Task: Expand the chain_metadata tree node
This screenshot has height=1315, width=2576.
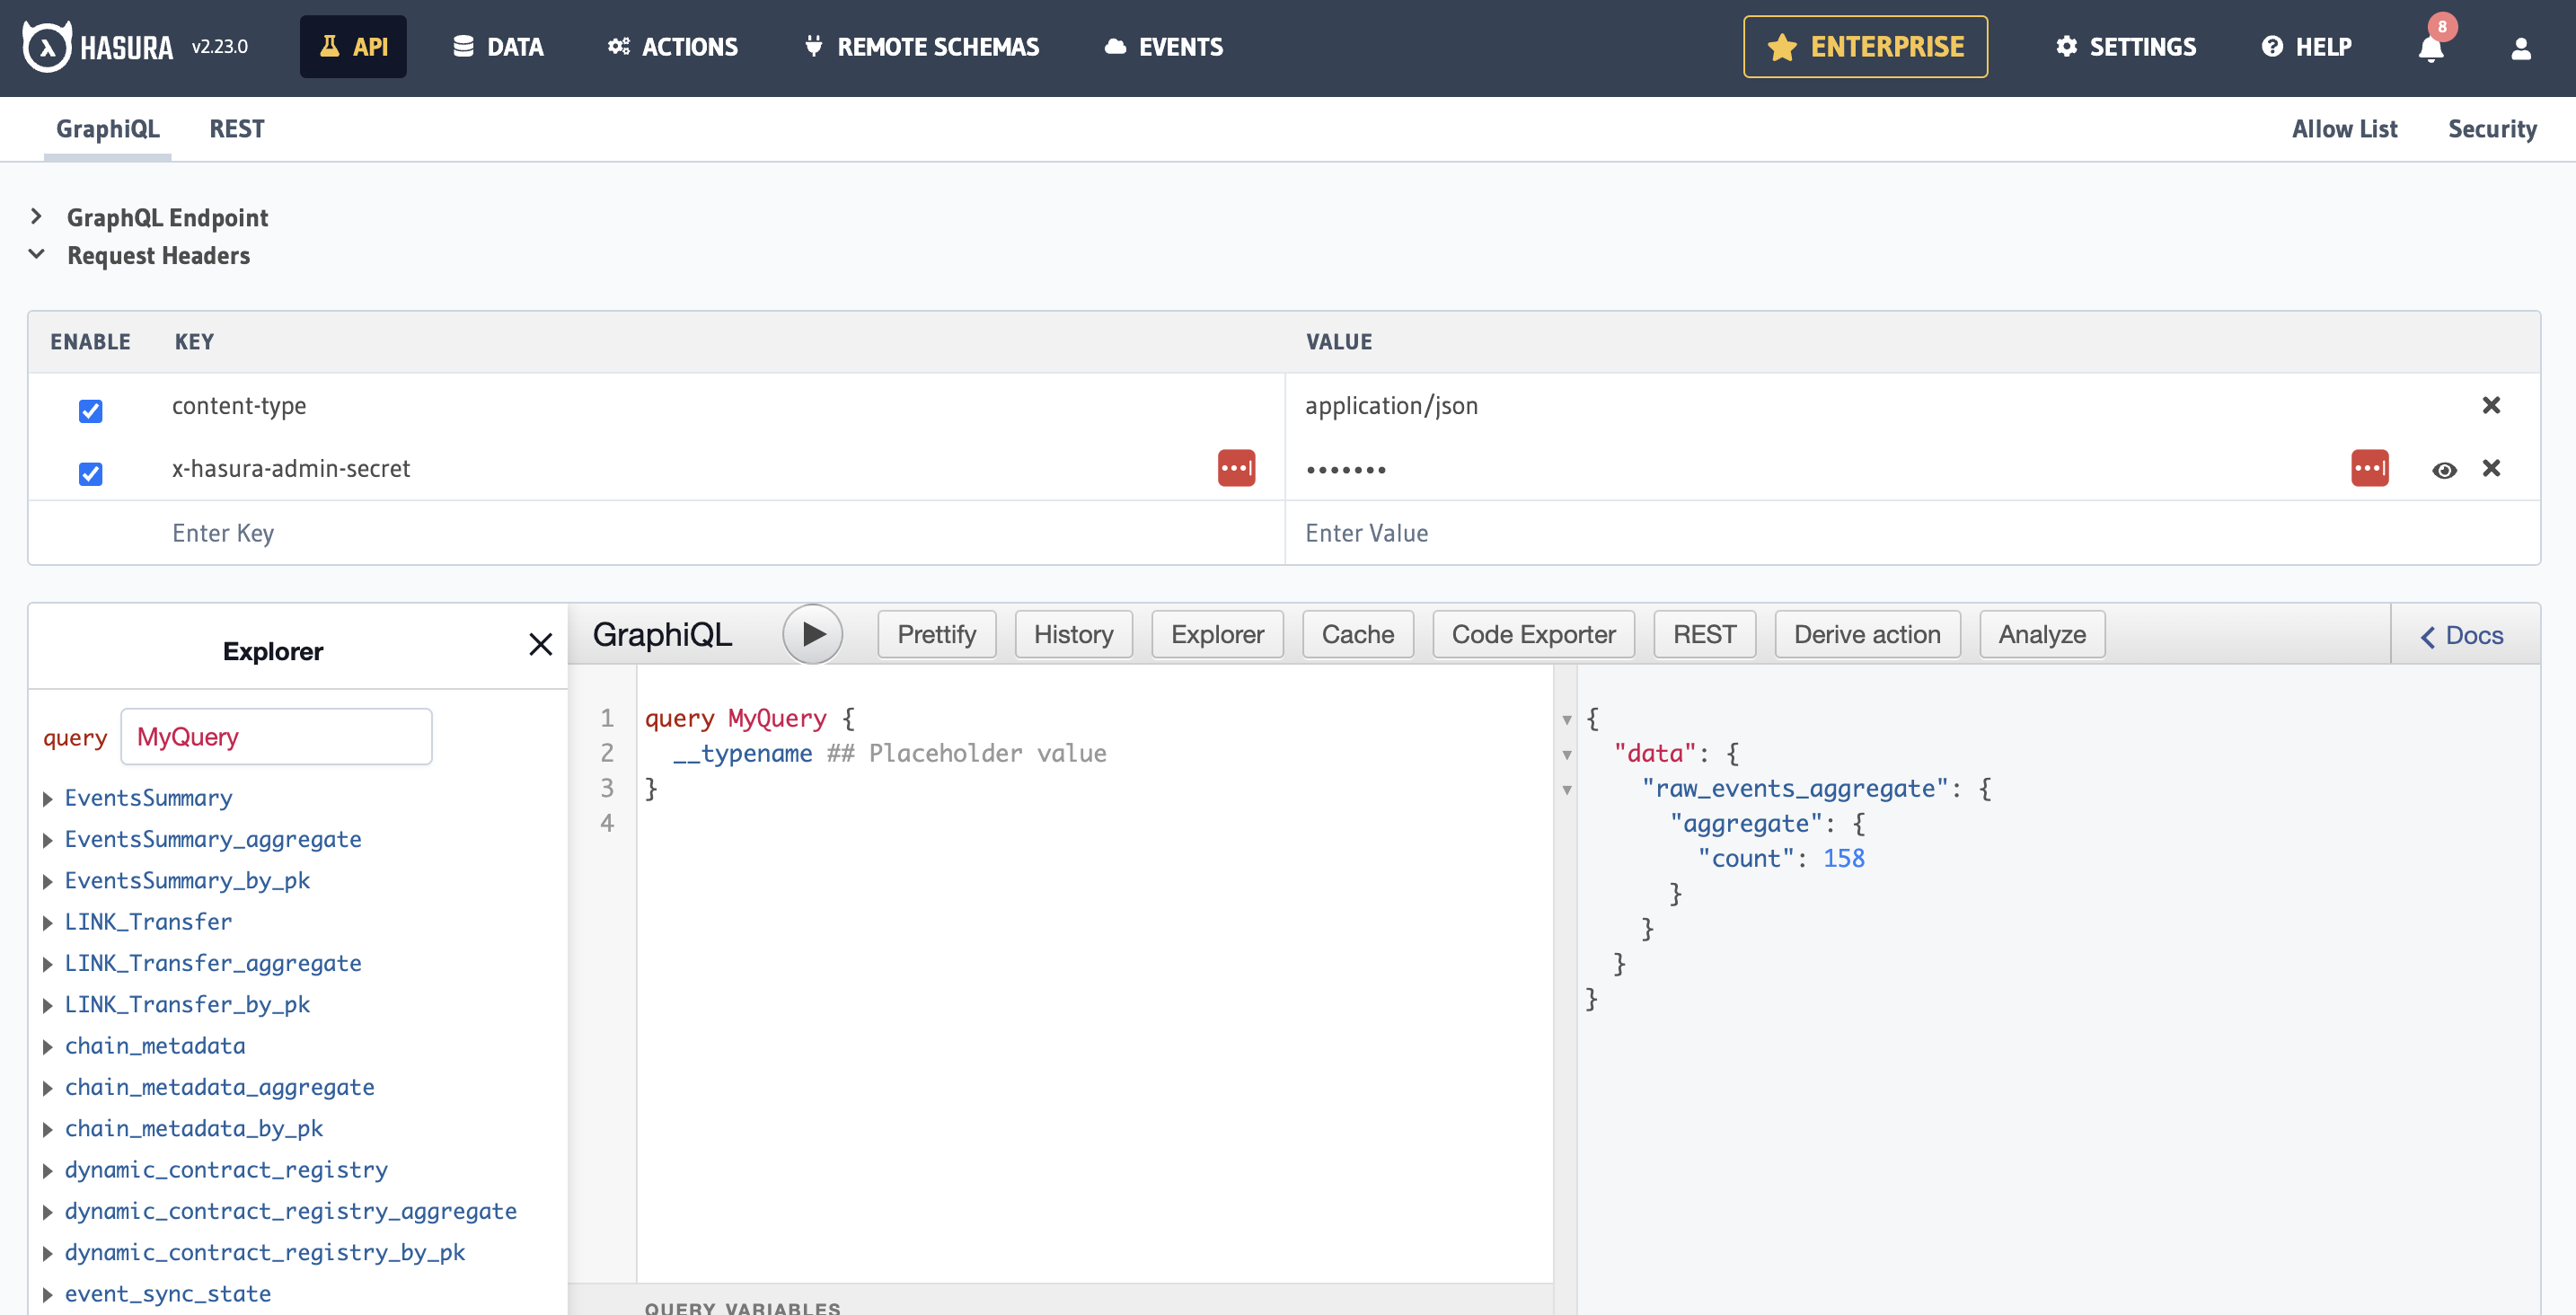Action: [x=47, y=1046]
